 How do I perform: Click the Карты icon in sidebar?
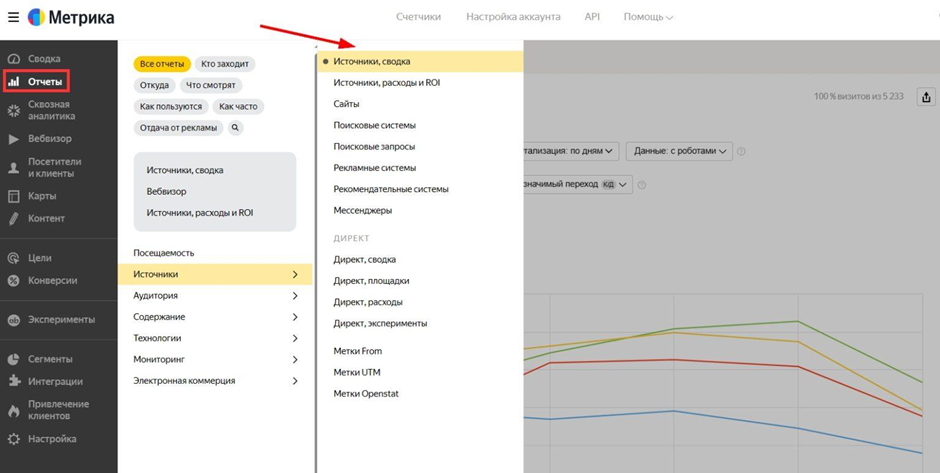point(14,196)
